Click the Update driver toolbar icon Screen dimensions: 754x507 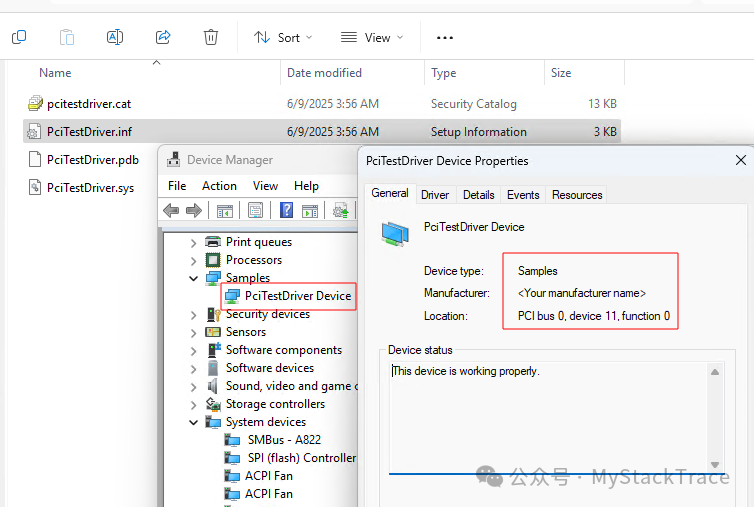coord(340,211)
